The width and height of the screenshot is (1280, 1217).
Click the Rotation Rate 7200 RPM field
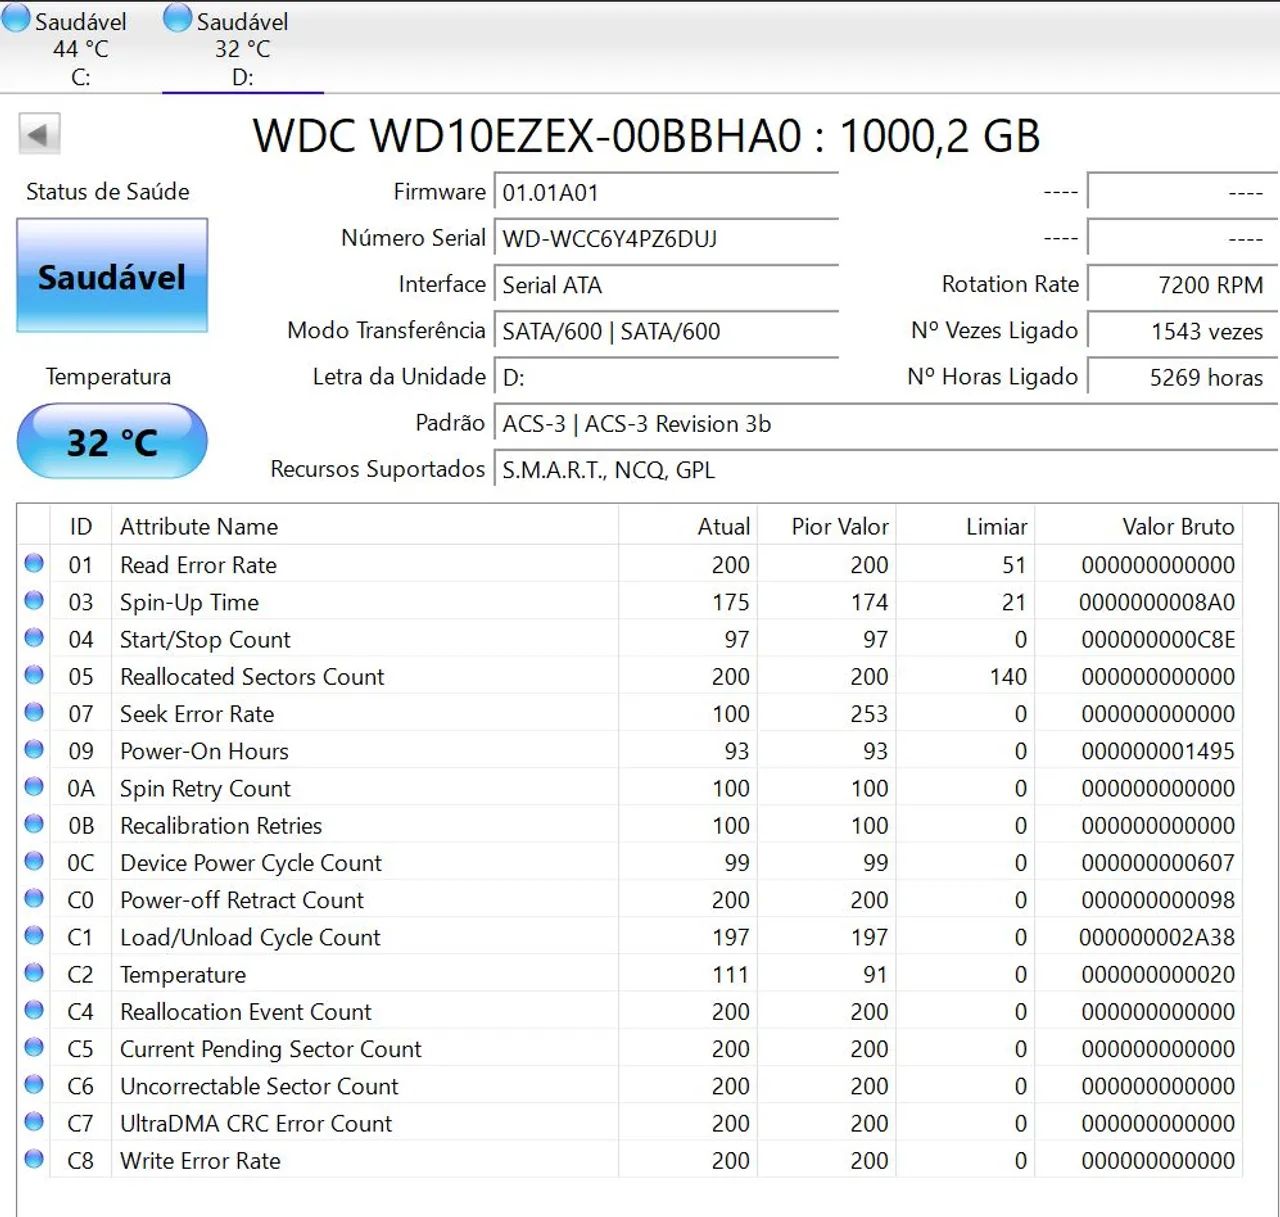point(1183,285)
